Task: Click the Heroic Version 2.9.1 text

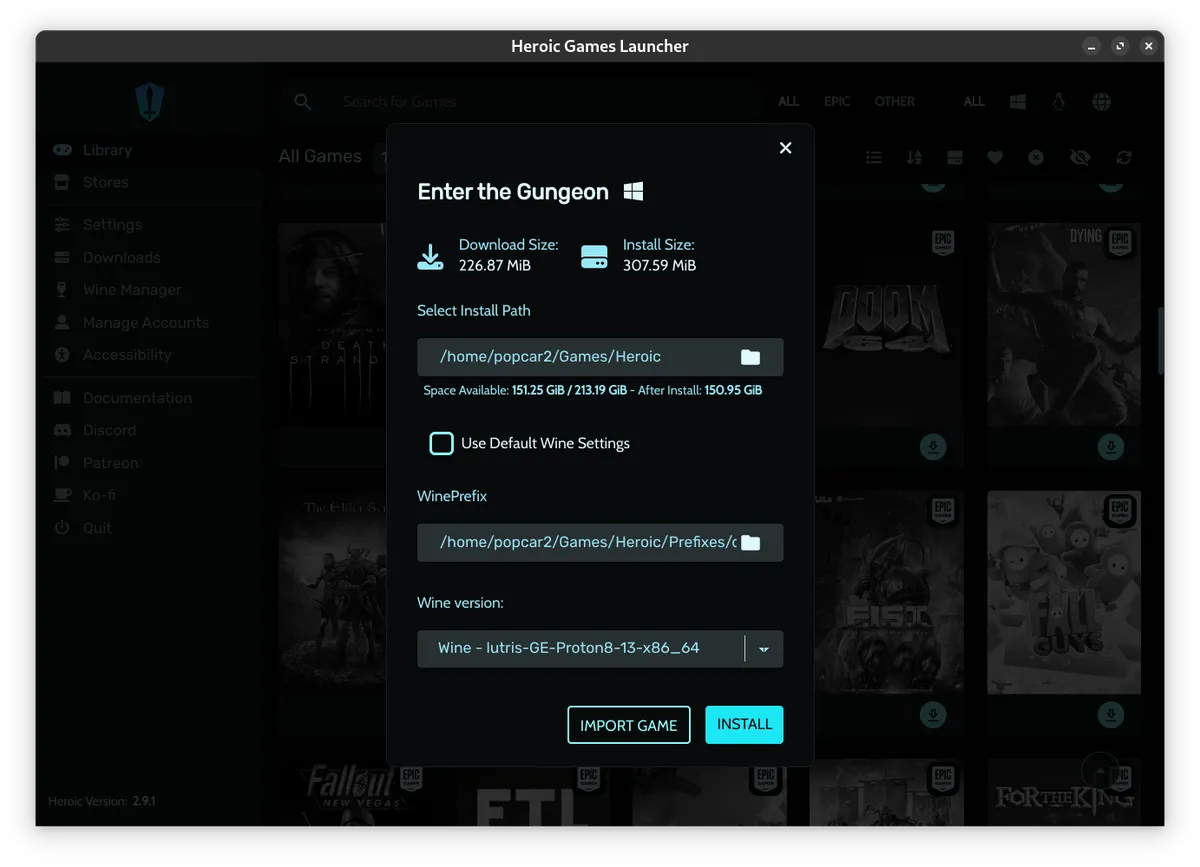Action: click(x=101, y=801)
